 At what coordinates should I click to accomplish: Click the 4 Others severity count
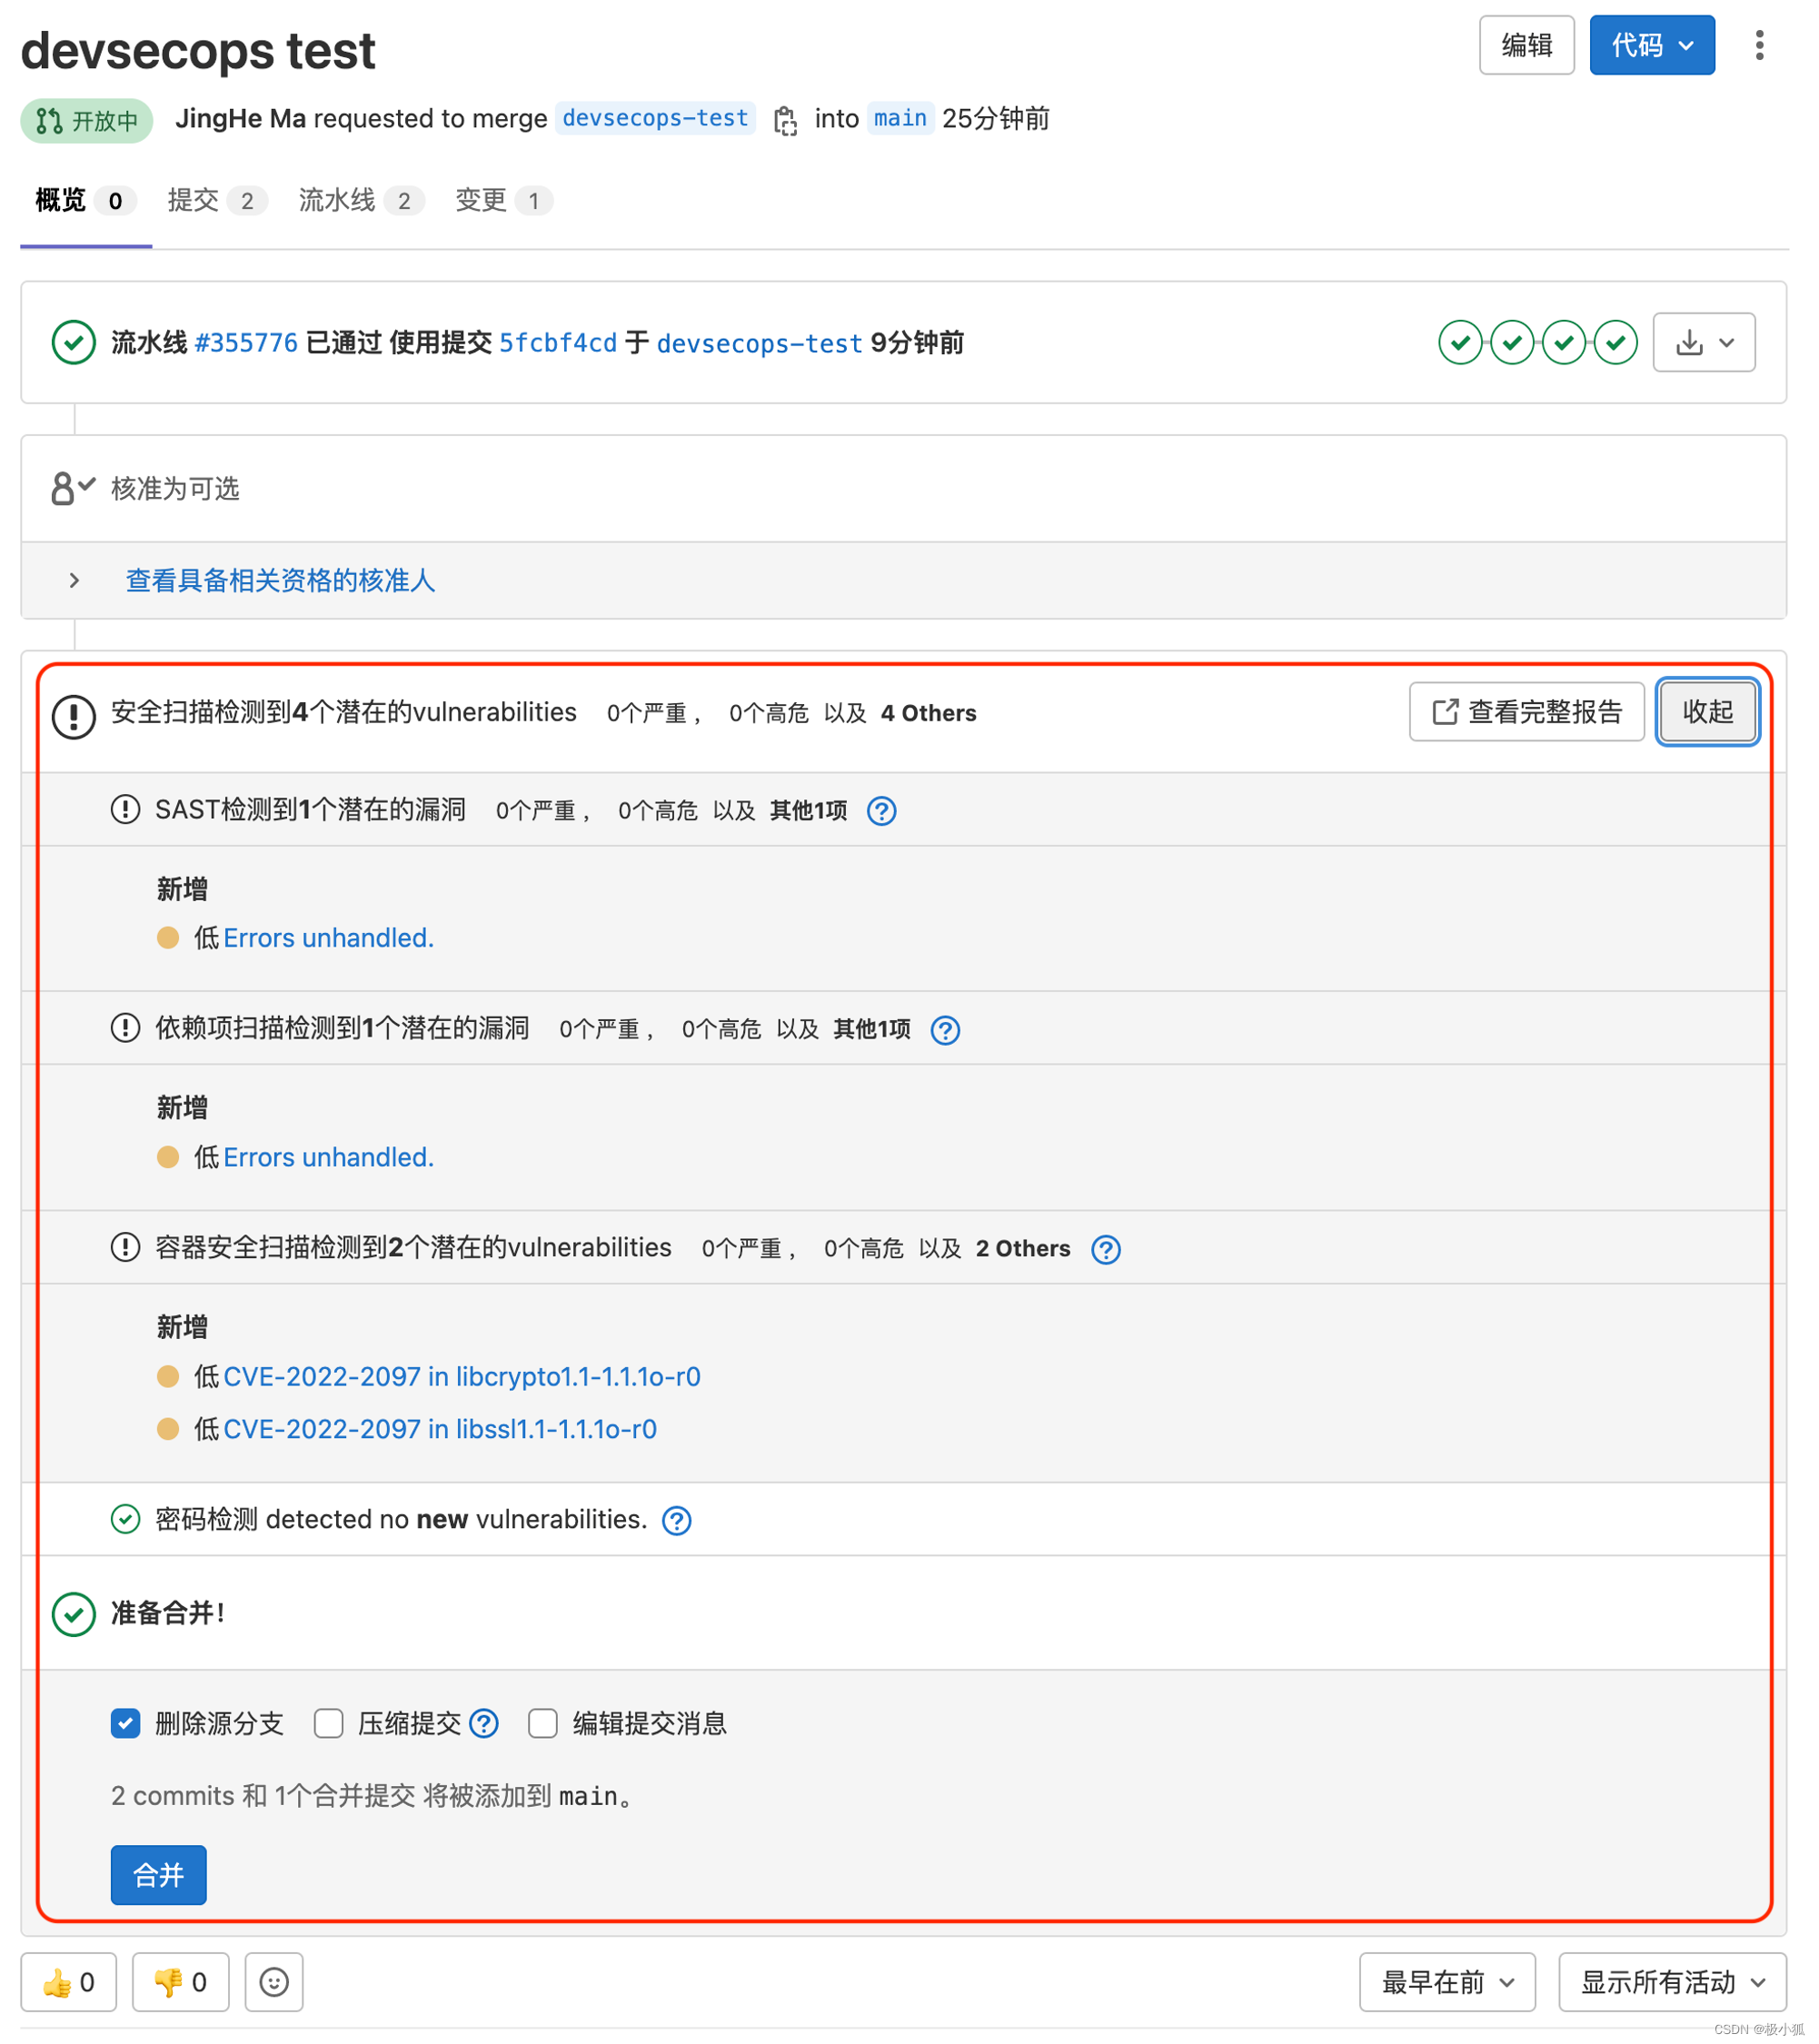tap(928, 713)
